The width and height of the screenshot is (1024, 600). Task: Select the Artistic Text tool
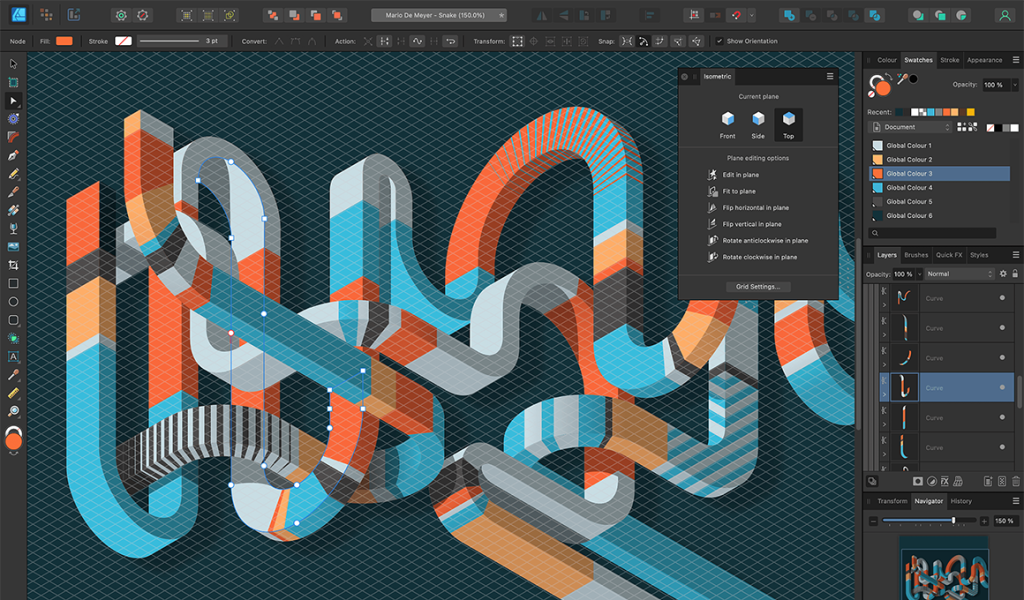(x=13, y=356)
